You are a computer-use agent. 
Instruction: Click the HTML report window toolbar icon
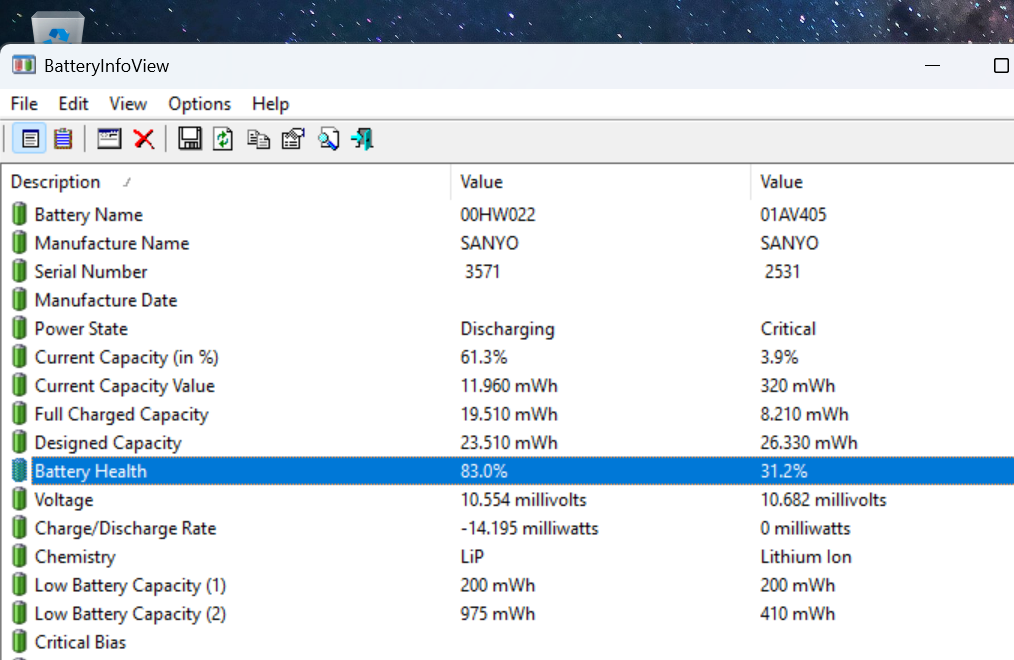pyautogui.click(x=109, y=139)
